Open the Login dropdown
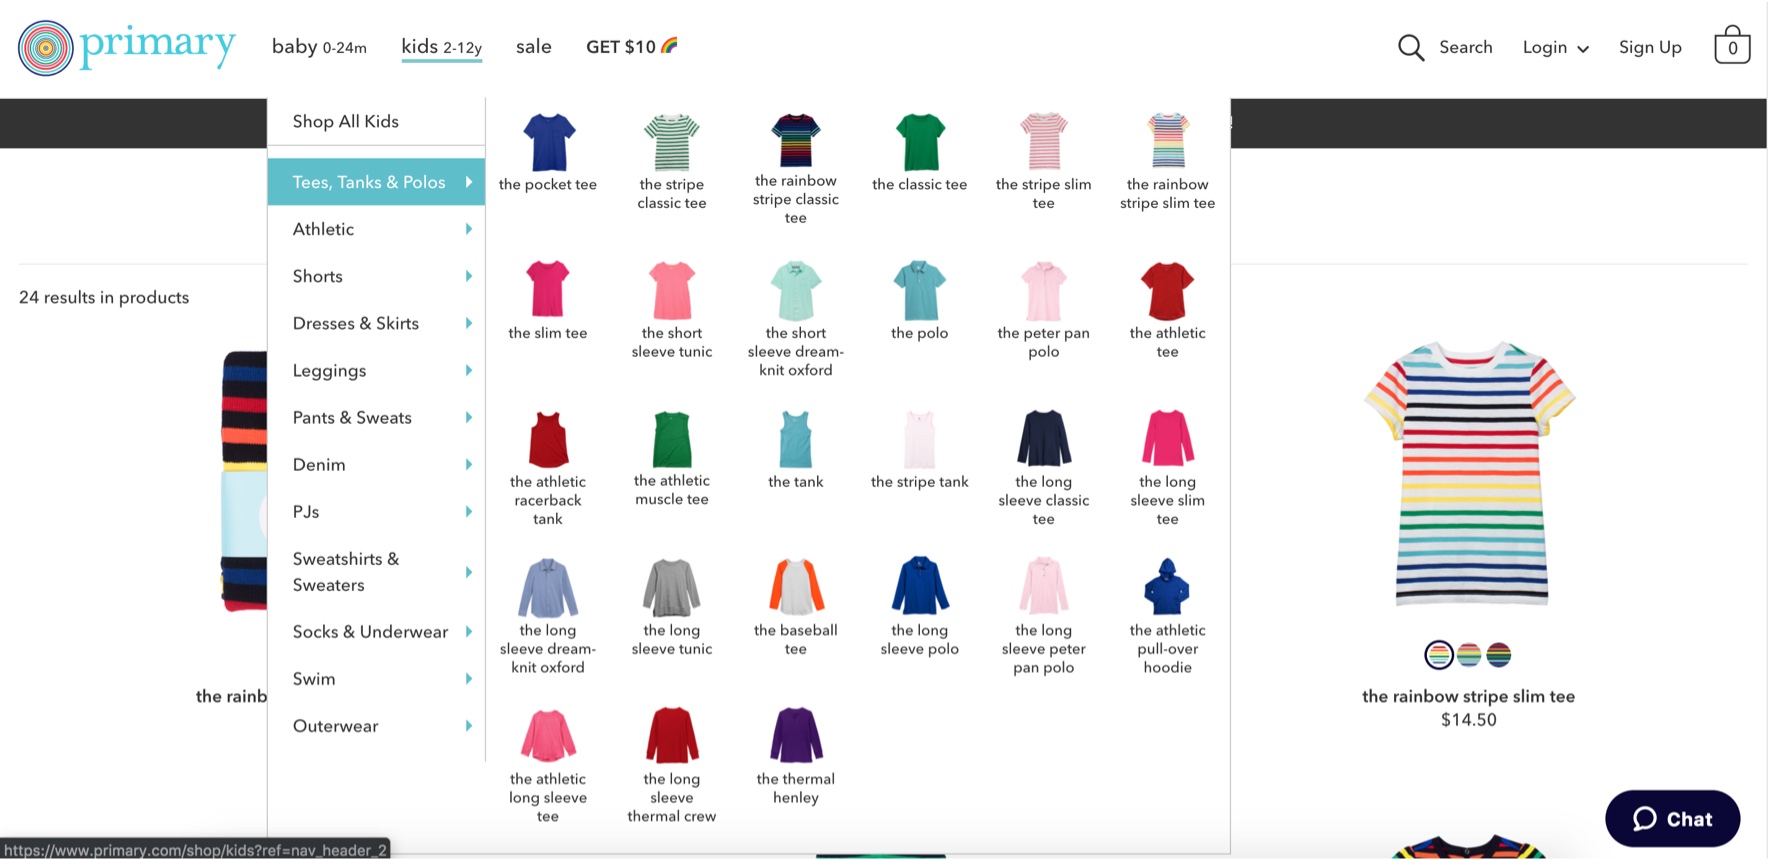The image size is (1768, 860). click(1555, 47)
